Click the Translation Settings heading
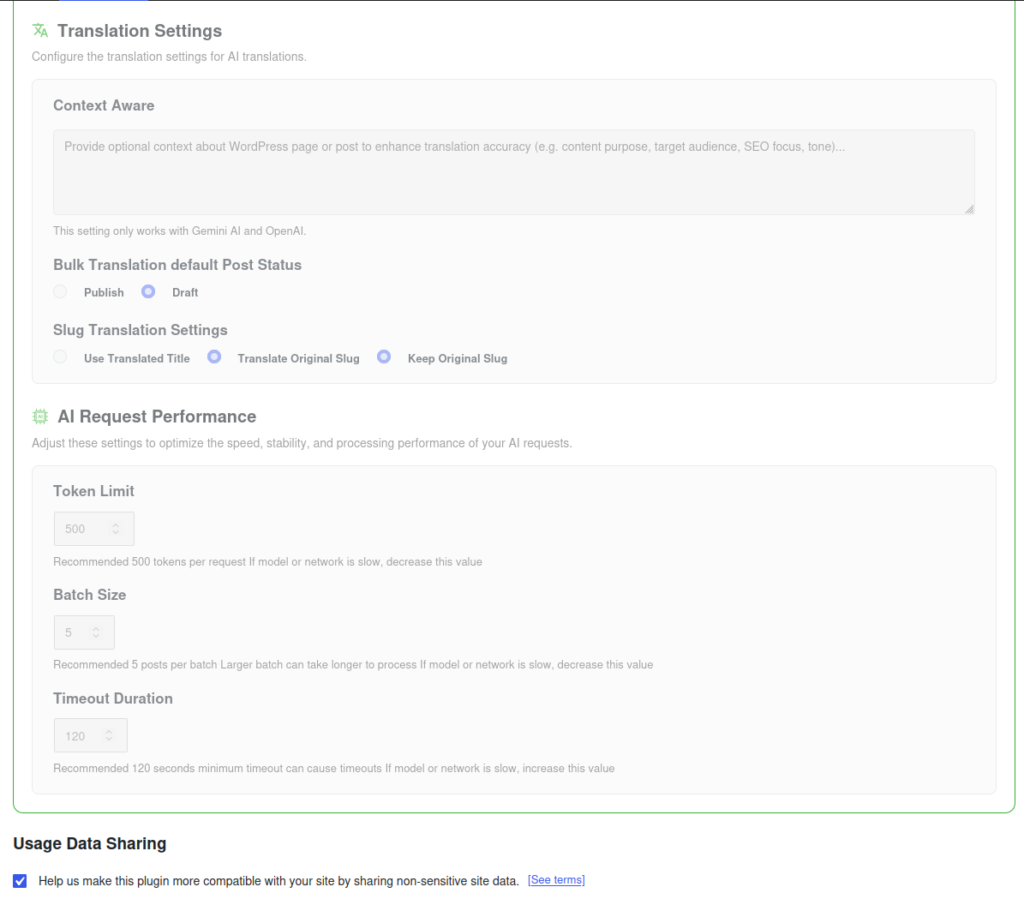The width and height of the screenshot is (1024, 899). point(140,31)
